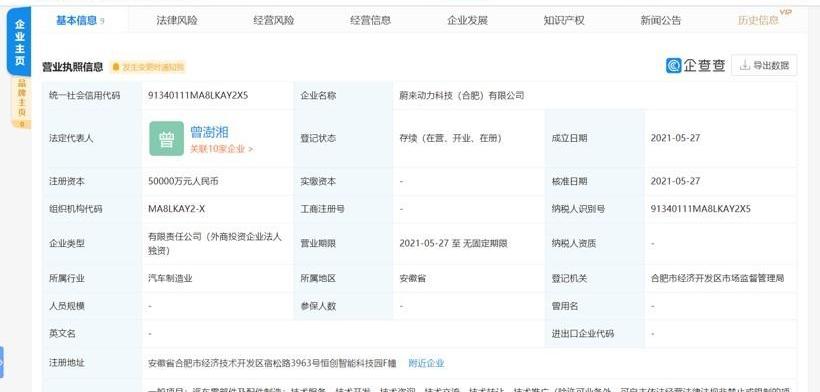
Task: Click registered capital 50000万元人民币
Action: pos(184,181)
